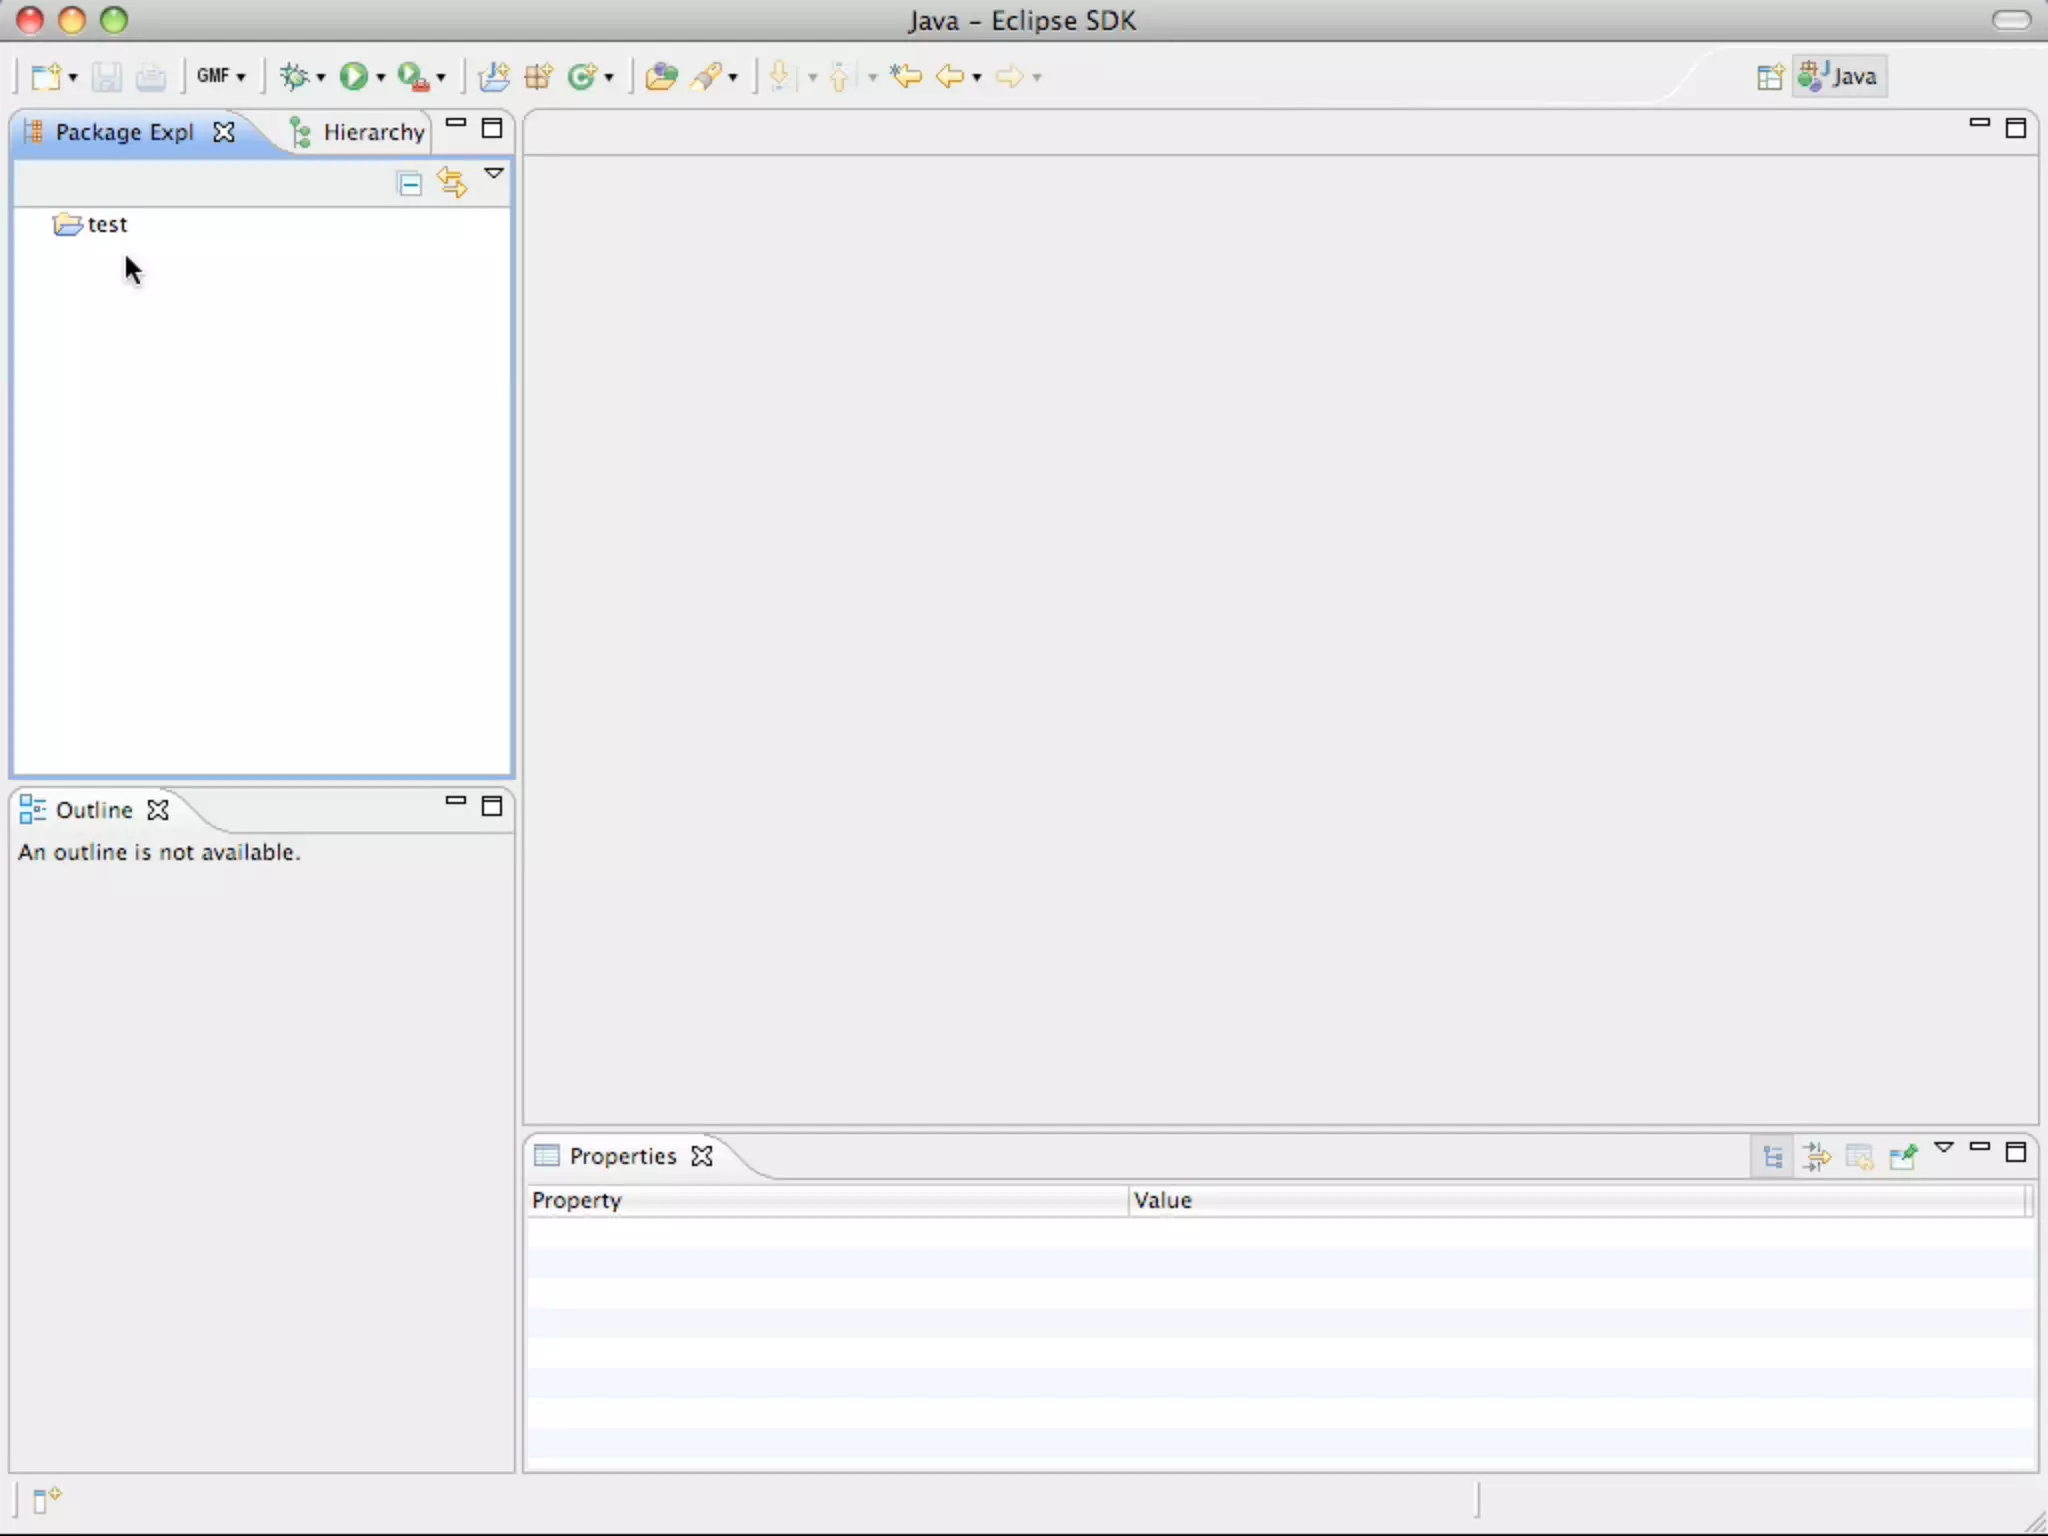
Task: Open Package Explorer view menu triangle
Action: (x=494, y=174)
